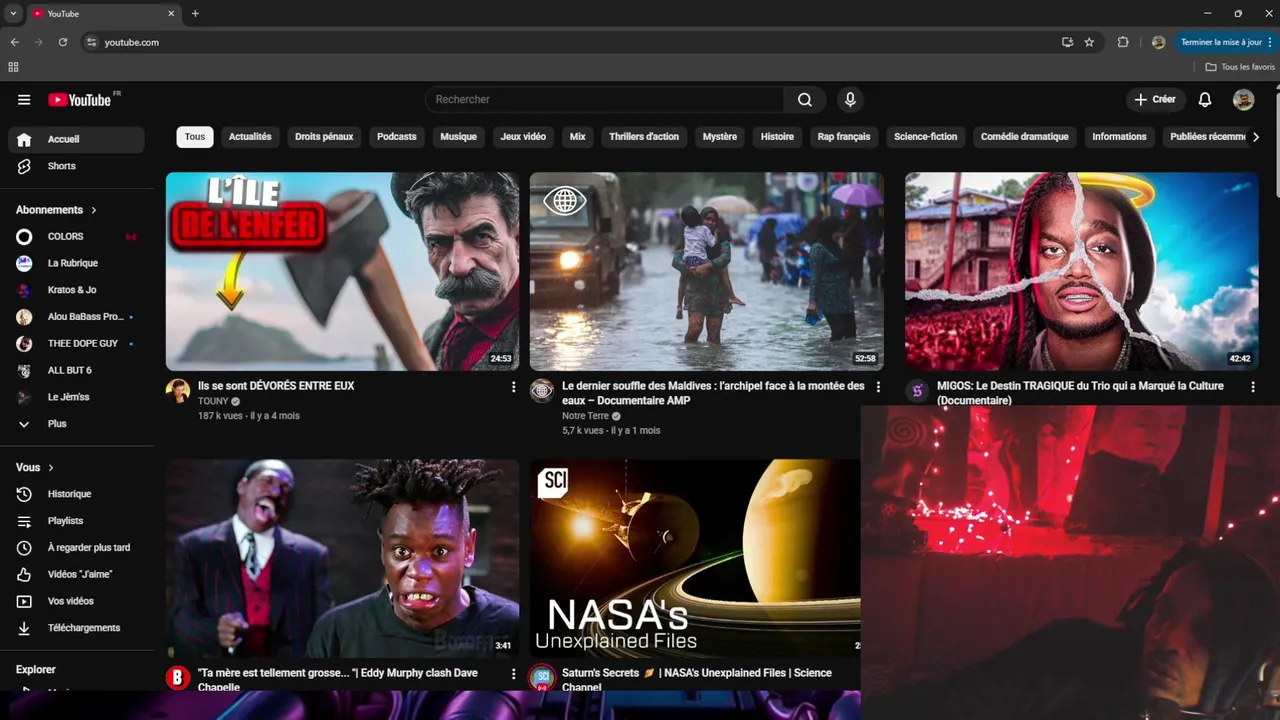This screenshot has height=720, width=1280.
Task: Show next category chips arrow
Action: pos(1256,137)
